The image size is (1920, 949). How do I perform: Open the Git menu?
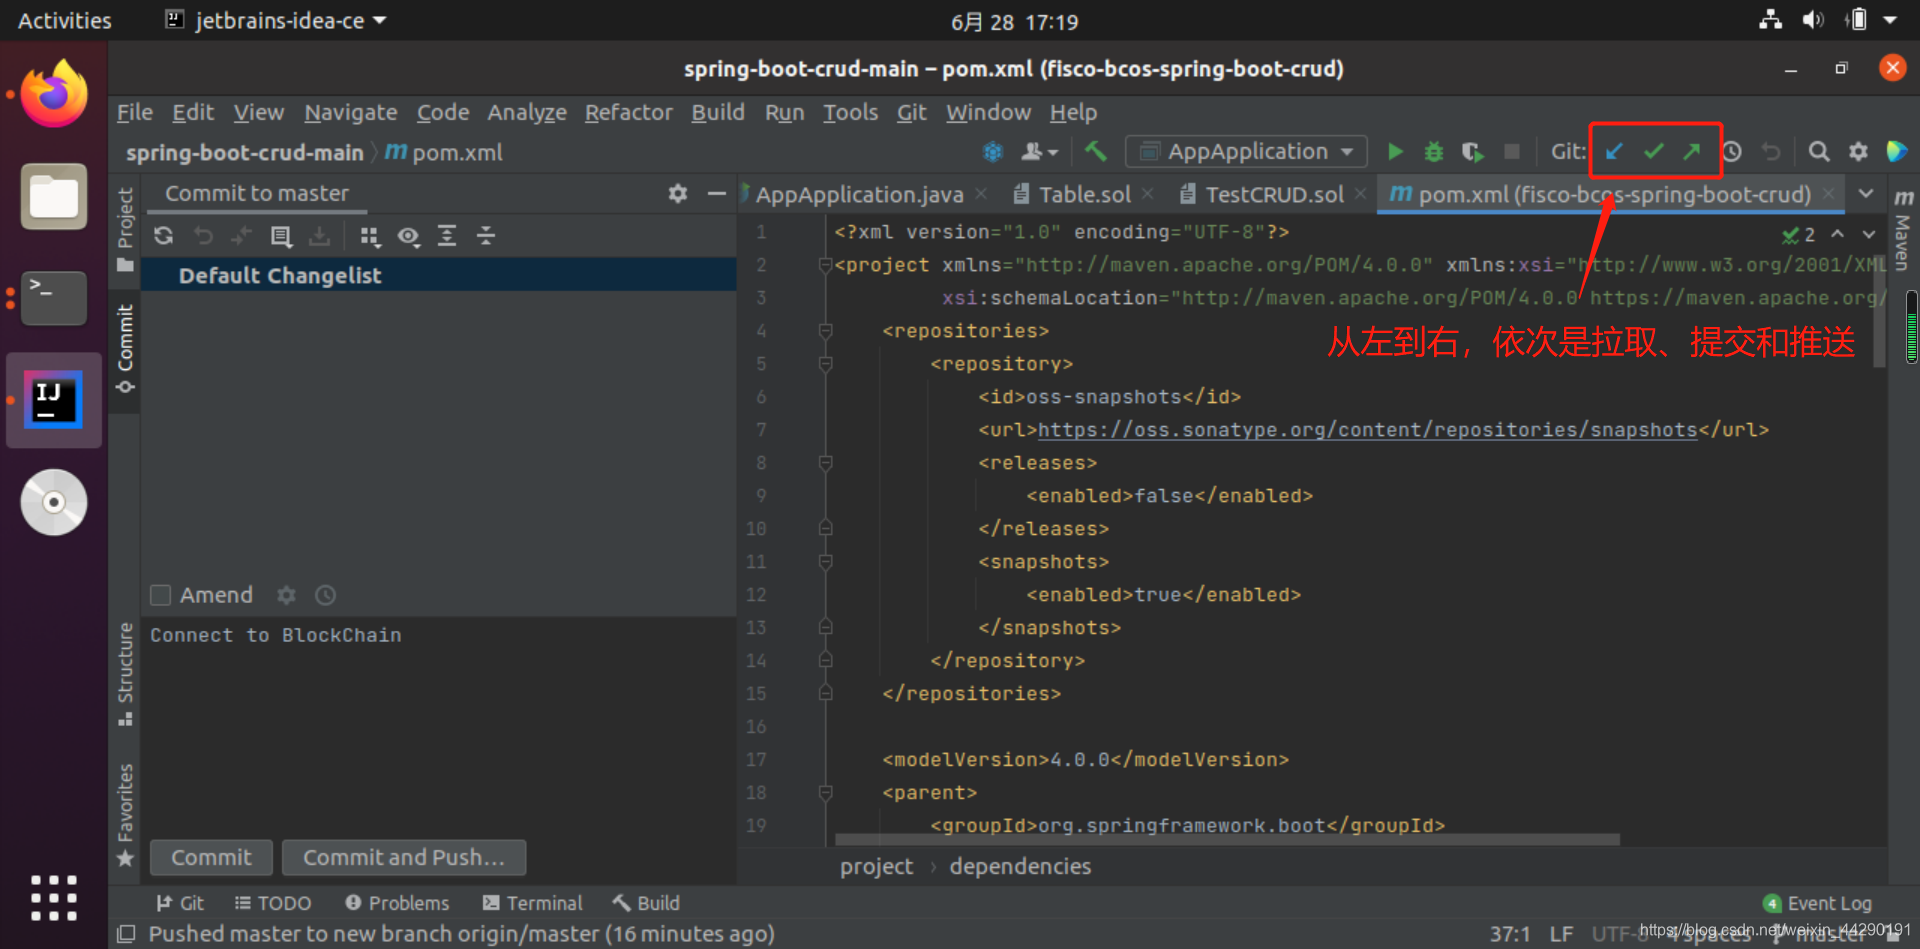point(911,112)
